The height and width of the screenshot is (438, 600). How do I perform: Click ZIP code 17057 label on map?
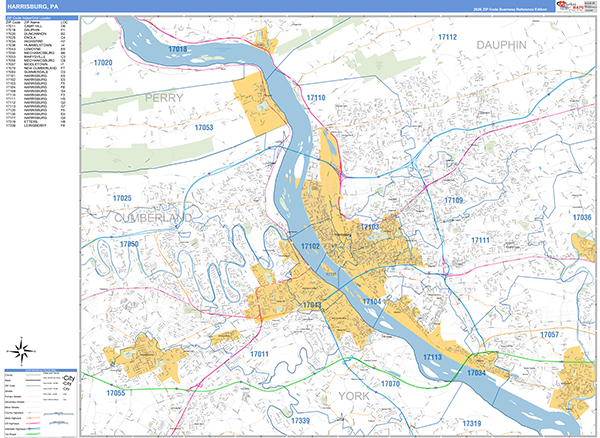549,334
